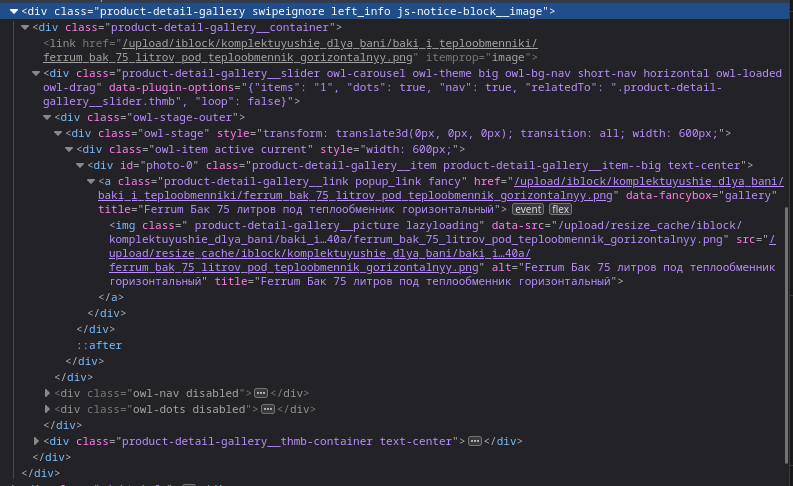This screenshot has height=486, width=793.
Task: Collapse the product-detail-gallery swipeignore div
Action: tap(14, 11)
